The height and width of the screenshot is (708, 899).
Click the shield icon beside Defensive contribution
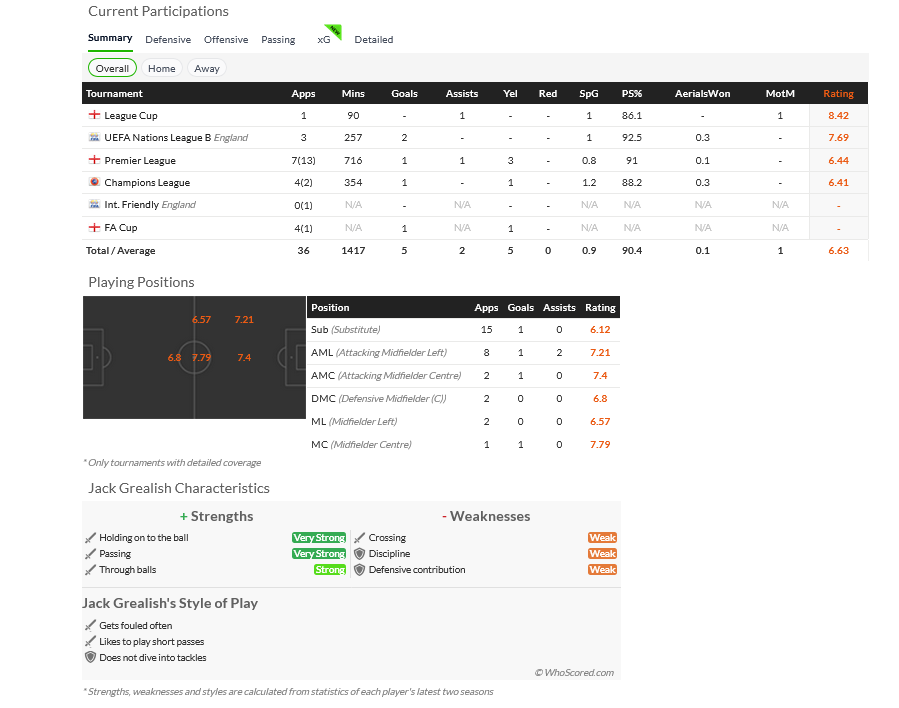click(359, 570)
